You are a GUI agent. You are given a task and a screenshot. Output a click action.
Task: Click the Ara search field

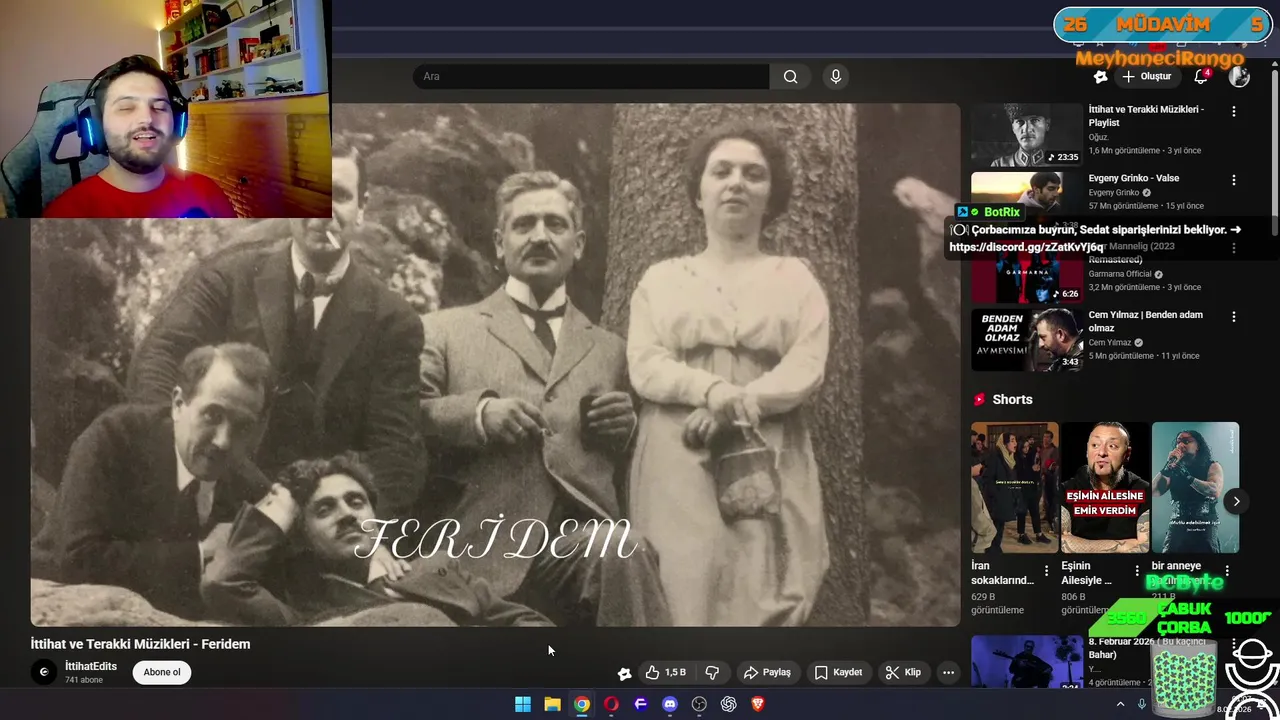coord(591,76)
